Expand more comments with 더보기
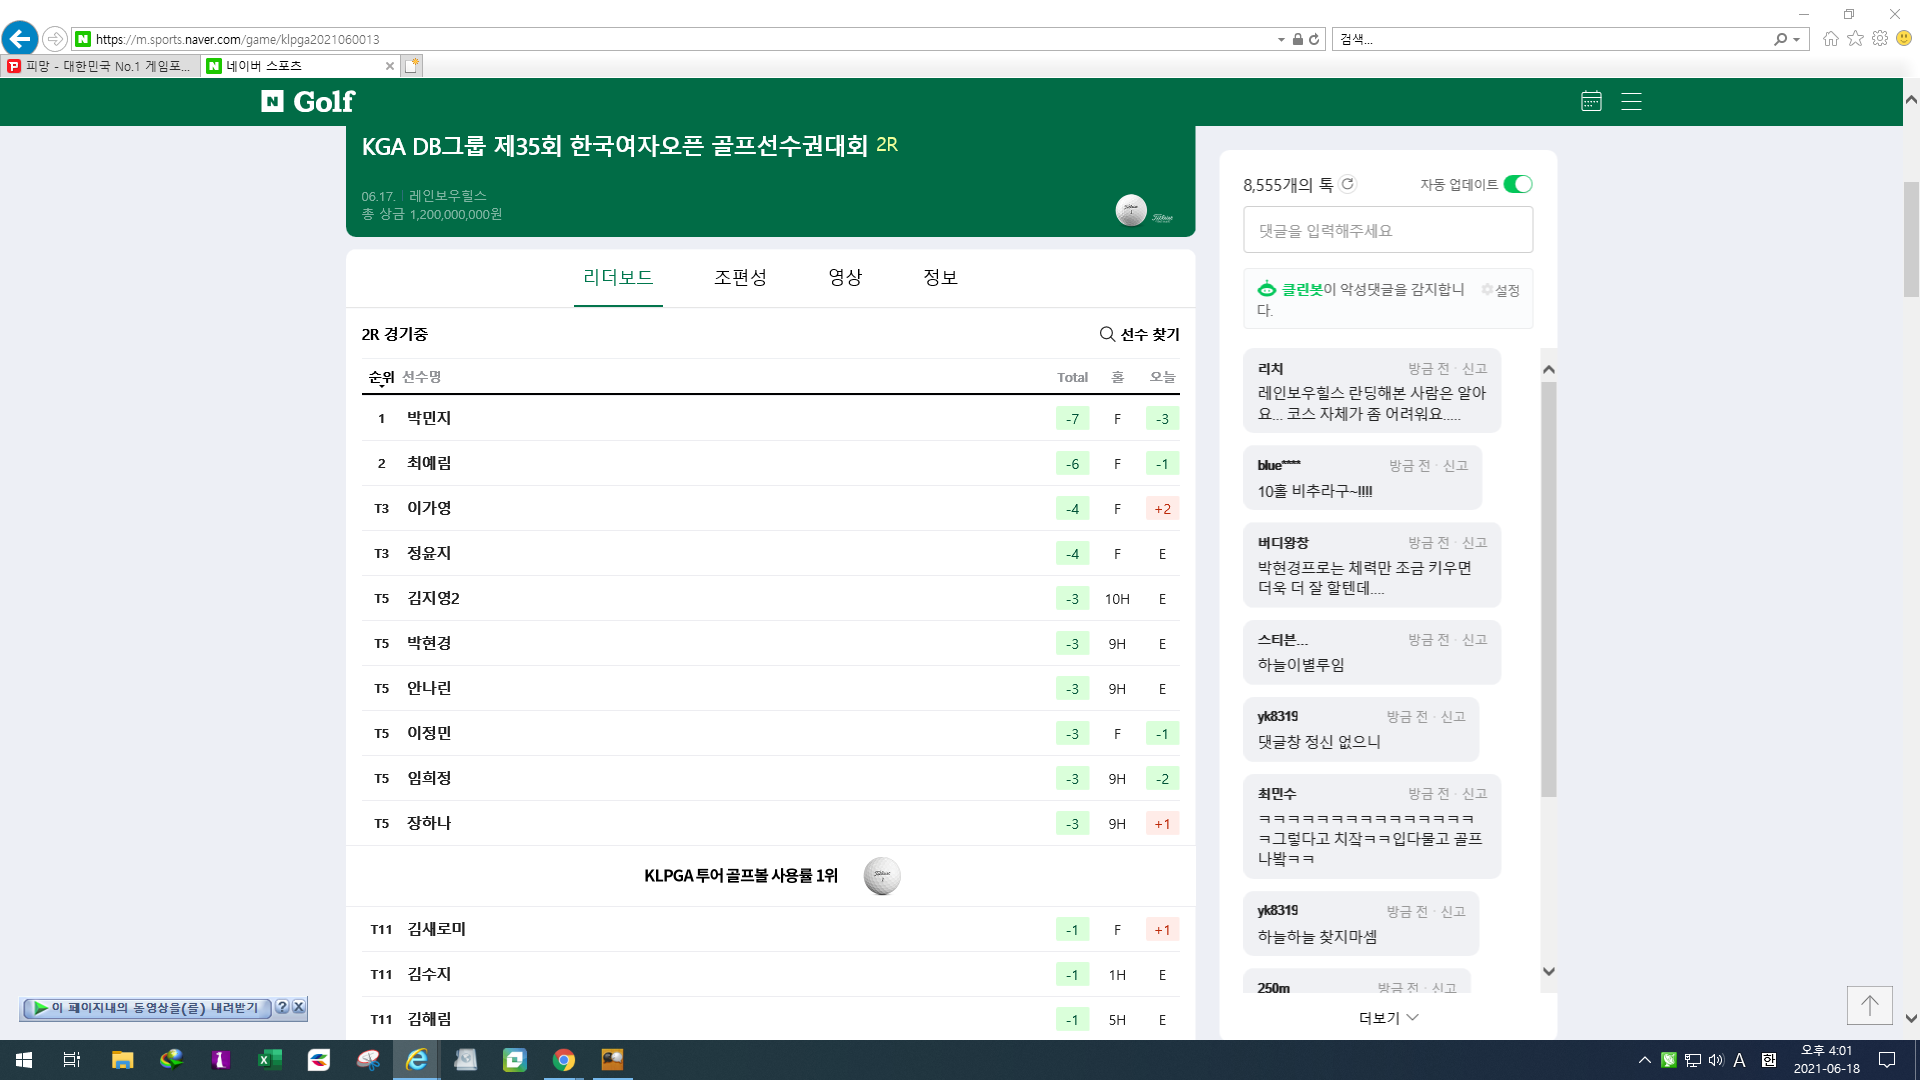This screenshot has height=1080, width=1920. point(1388,1018)
